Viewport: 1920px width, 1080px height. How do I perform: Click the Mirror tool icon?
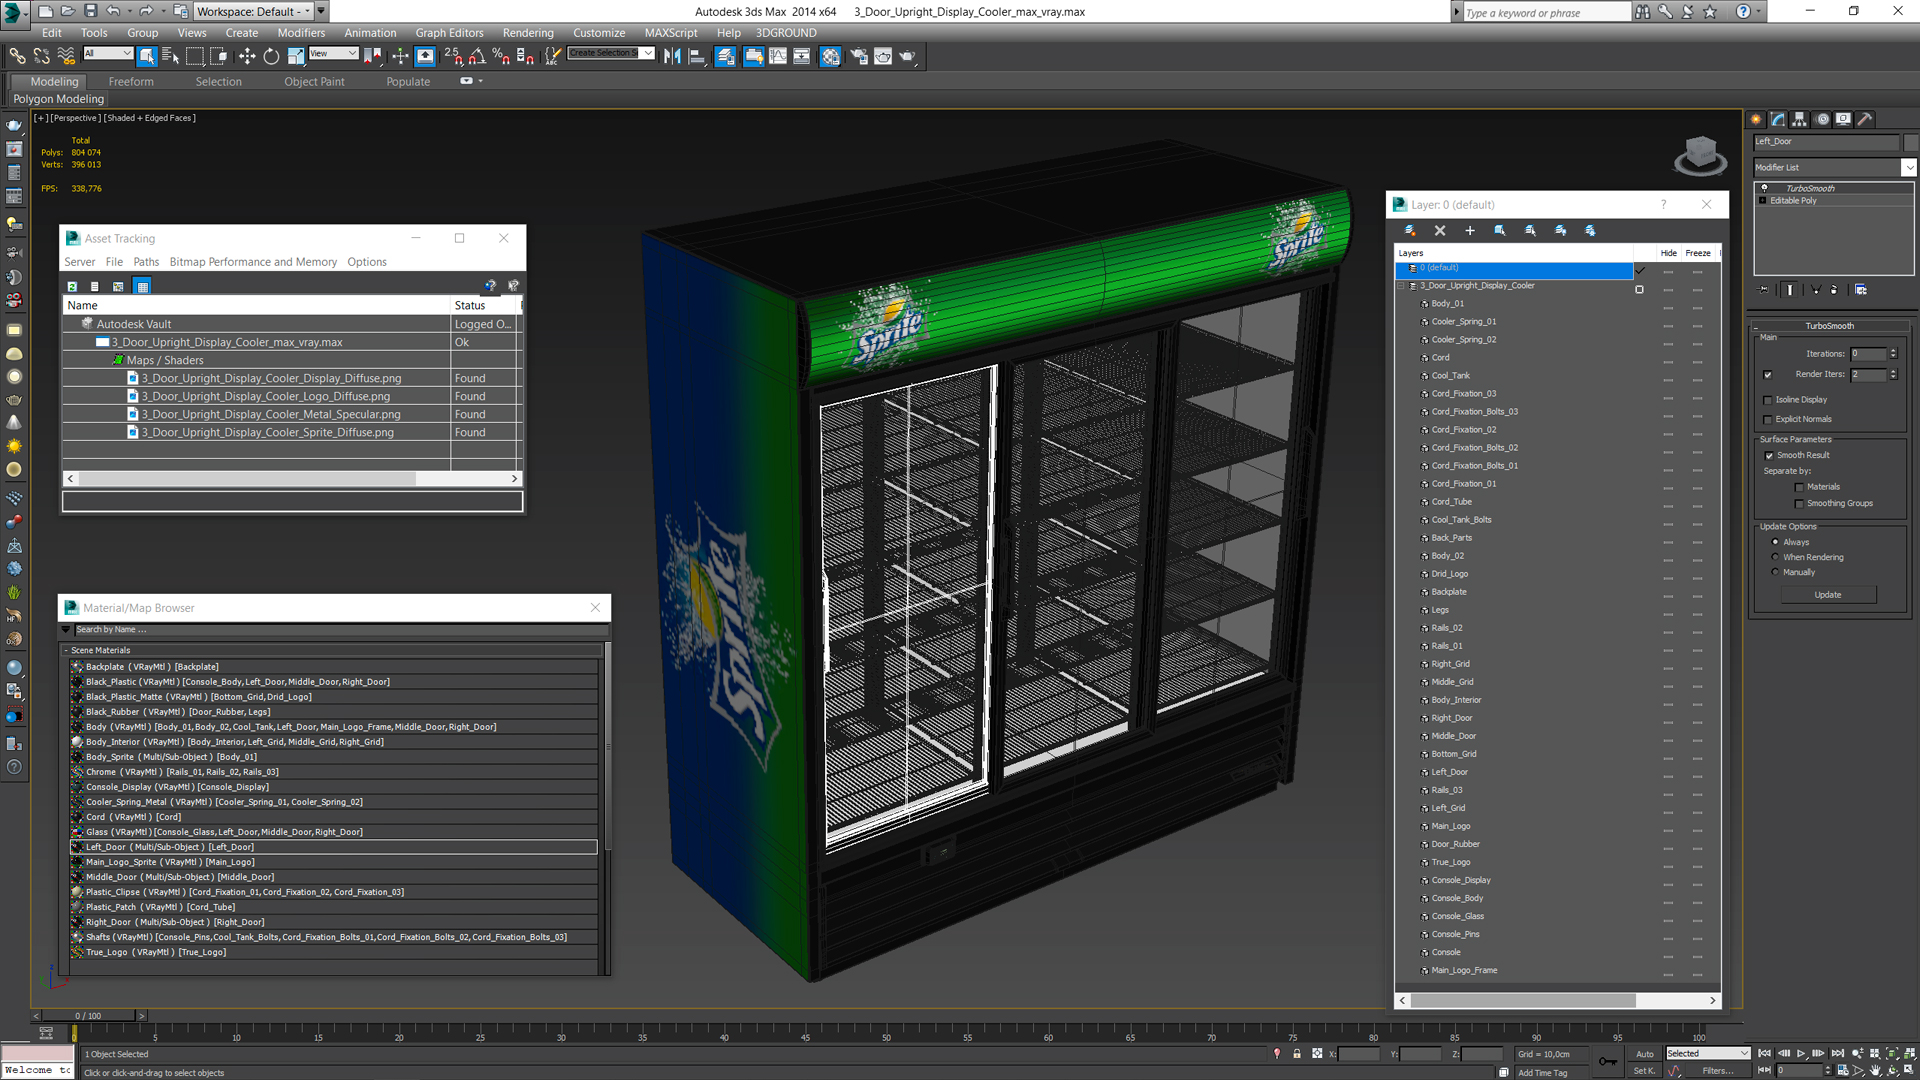(x=672, y=56)
